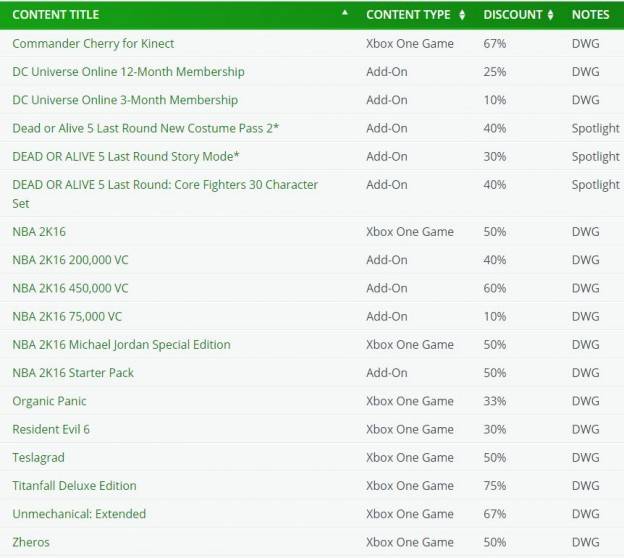Click 67% discount for Unmechanical: Extended

tap(495, 514)
